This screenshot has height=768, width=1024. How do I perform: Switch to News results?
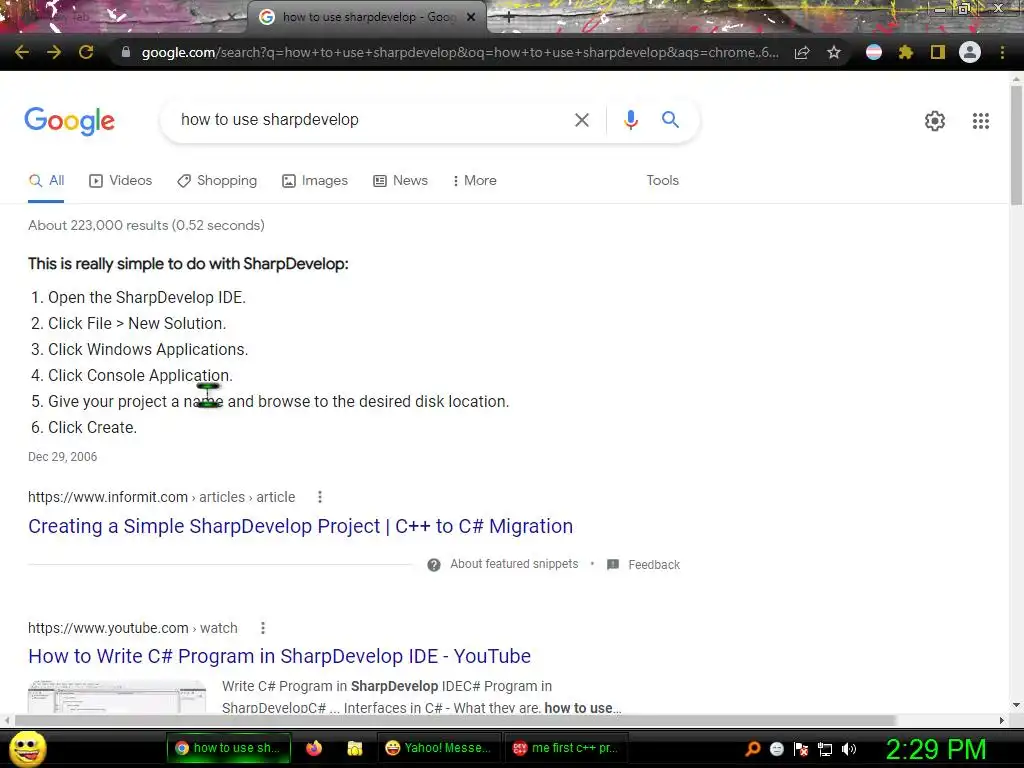pos(400,181)
